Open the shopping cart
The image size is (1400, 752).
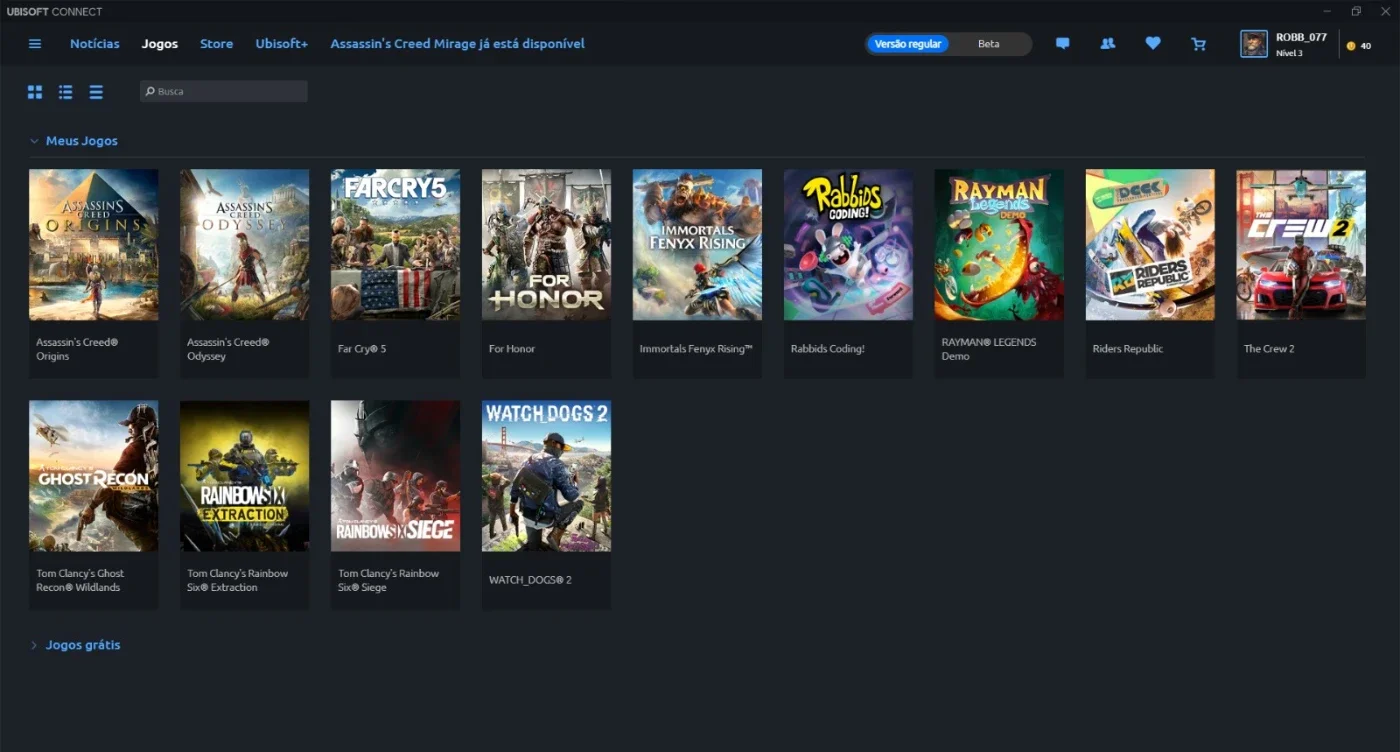(x=1198, y=44)
